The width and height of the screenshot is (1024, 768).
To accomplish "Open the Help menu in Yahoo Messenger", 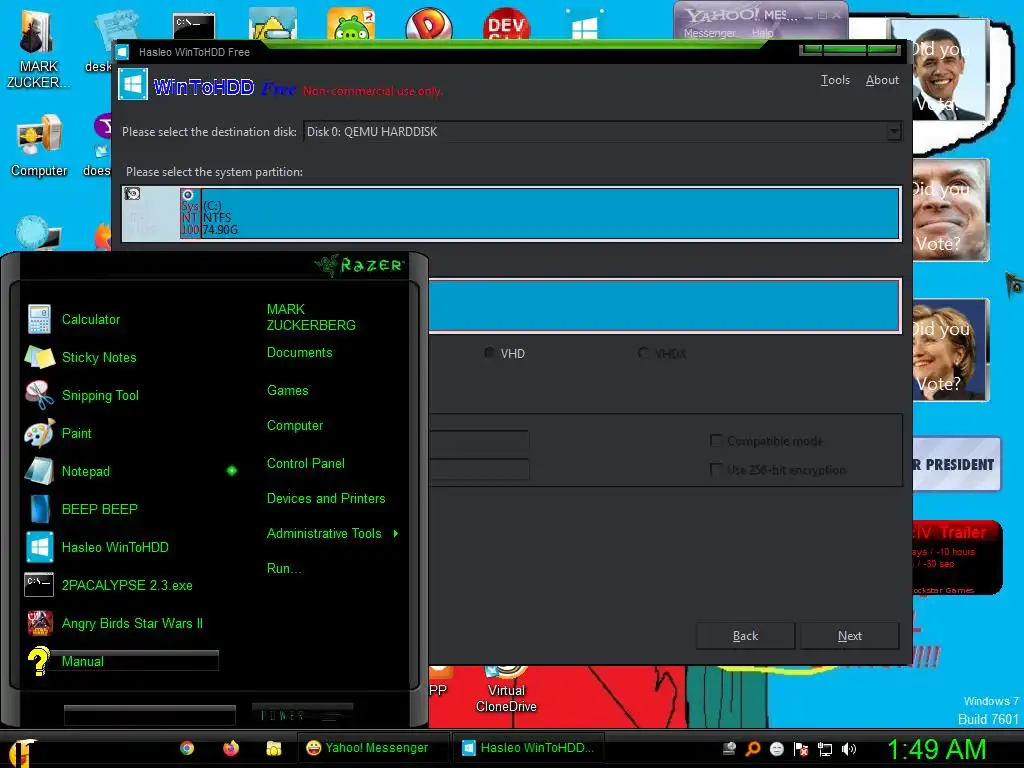I will [762, 33].
